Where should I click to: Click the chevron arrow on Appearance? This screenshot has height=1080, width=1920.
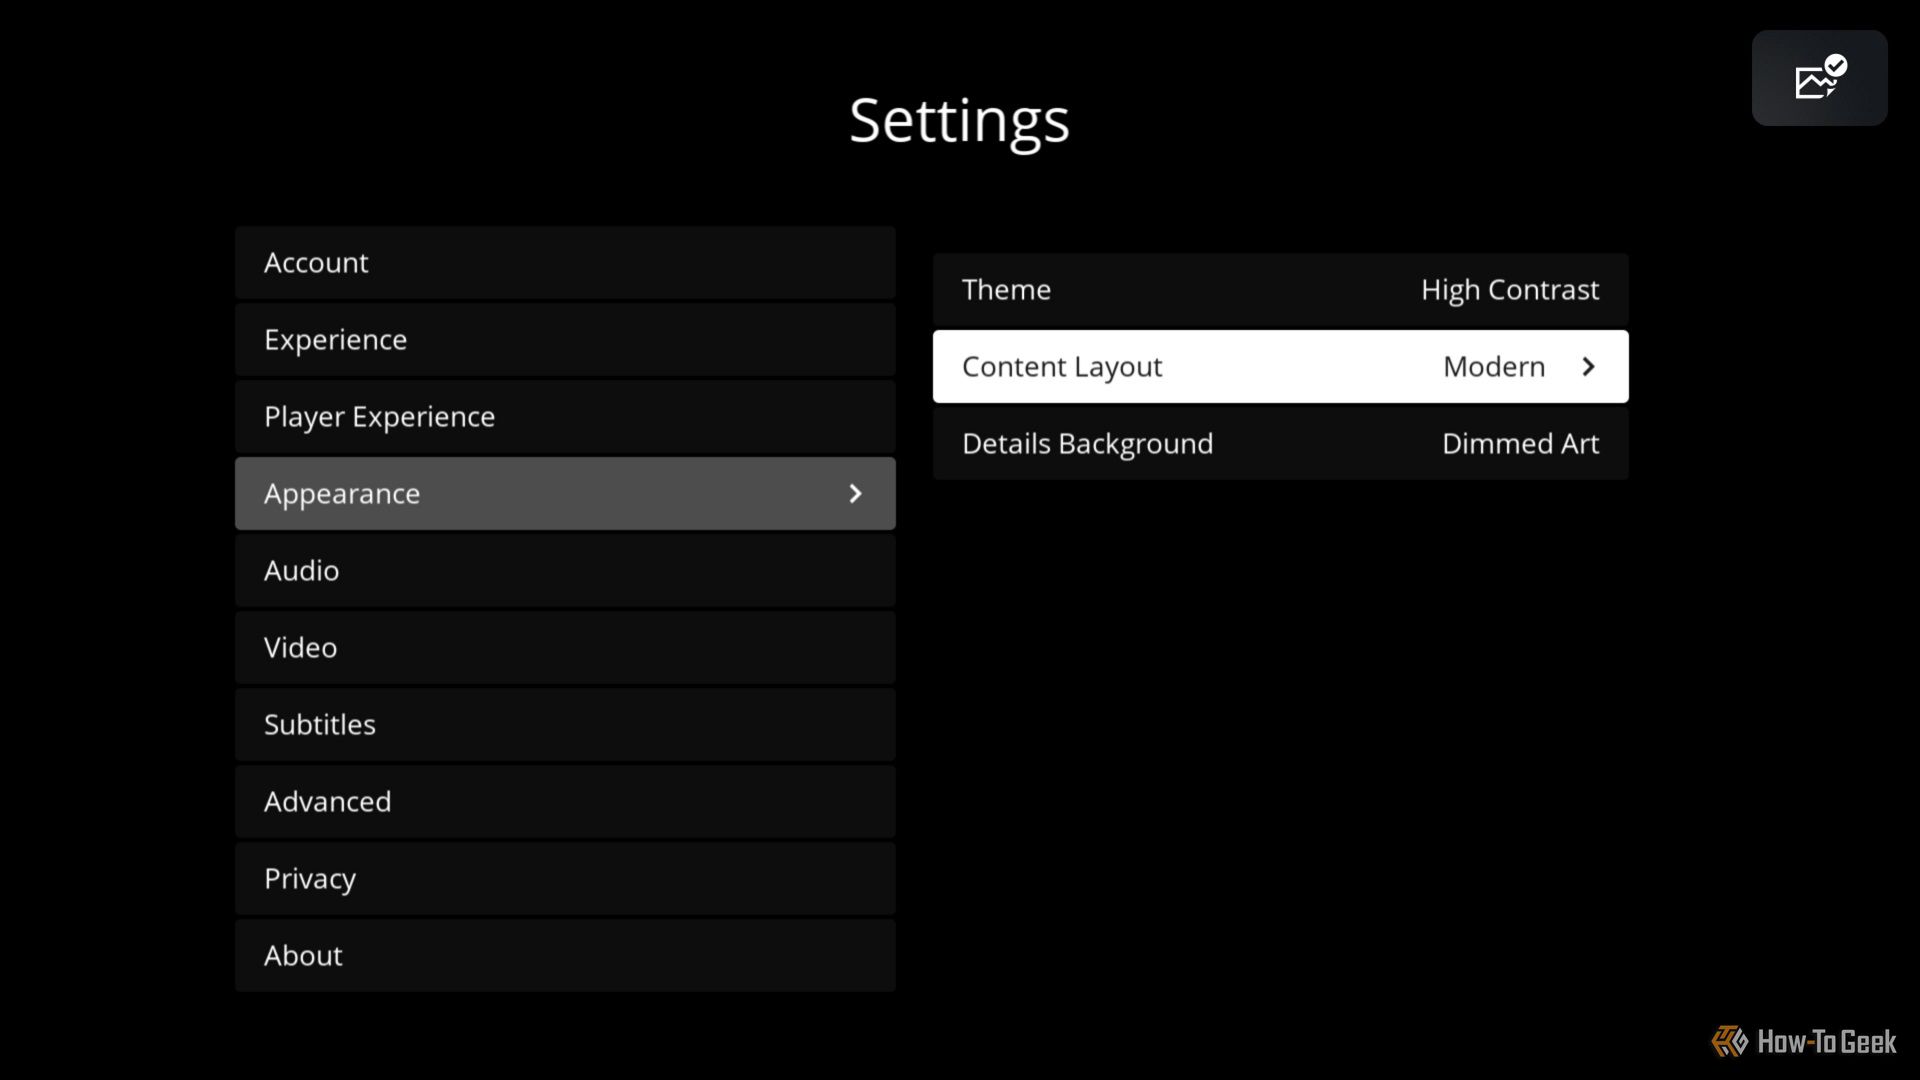(x=856, y=493)
